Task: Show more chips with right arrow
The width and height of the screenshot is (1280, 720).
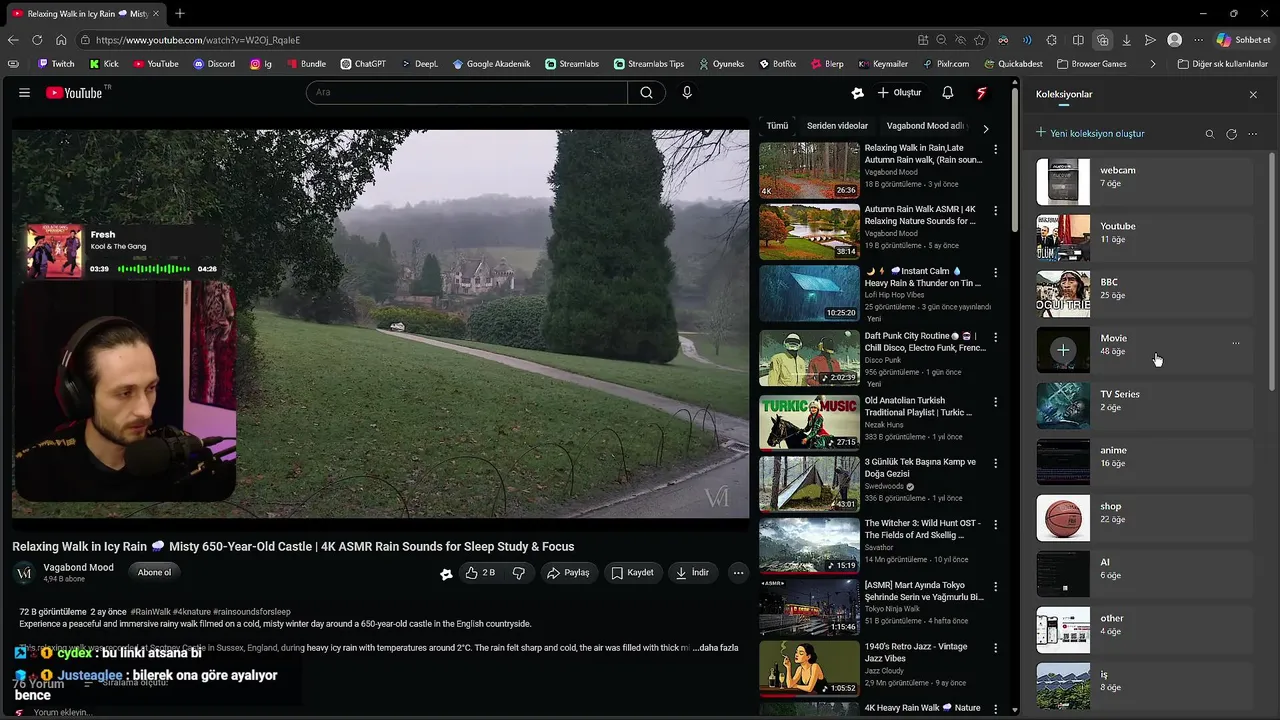Action: [x=986, y=128]
